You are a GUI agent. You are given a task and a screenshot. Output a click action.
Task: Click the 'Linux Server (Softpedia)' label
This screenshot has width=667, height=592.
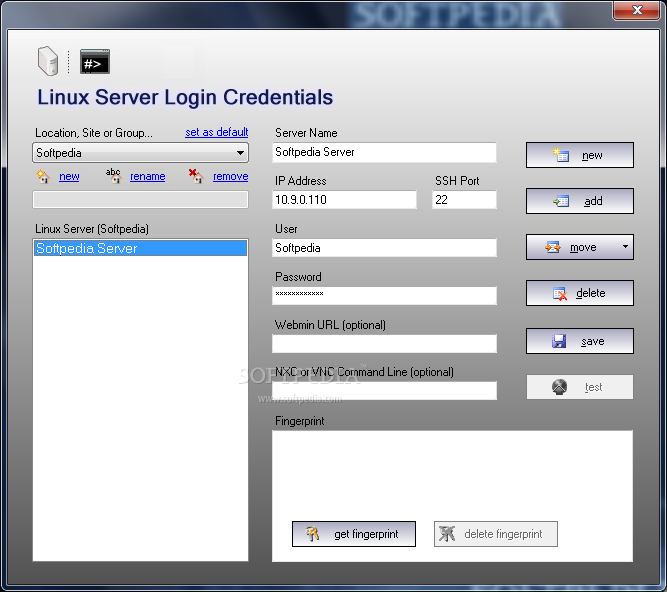[x=92, y=229]
